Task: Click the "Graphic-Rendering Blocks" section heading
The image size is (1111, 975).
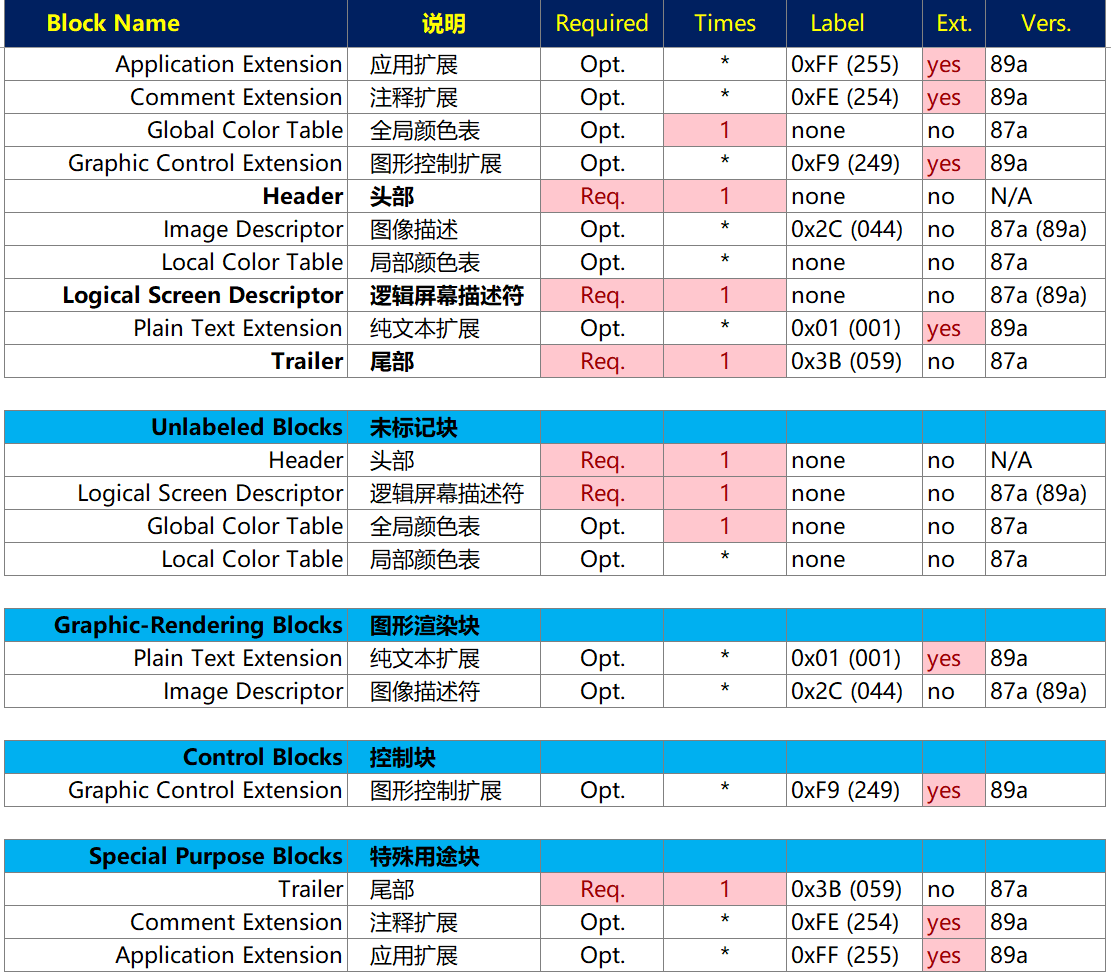Action: [198, 626]
